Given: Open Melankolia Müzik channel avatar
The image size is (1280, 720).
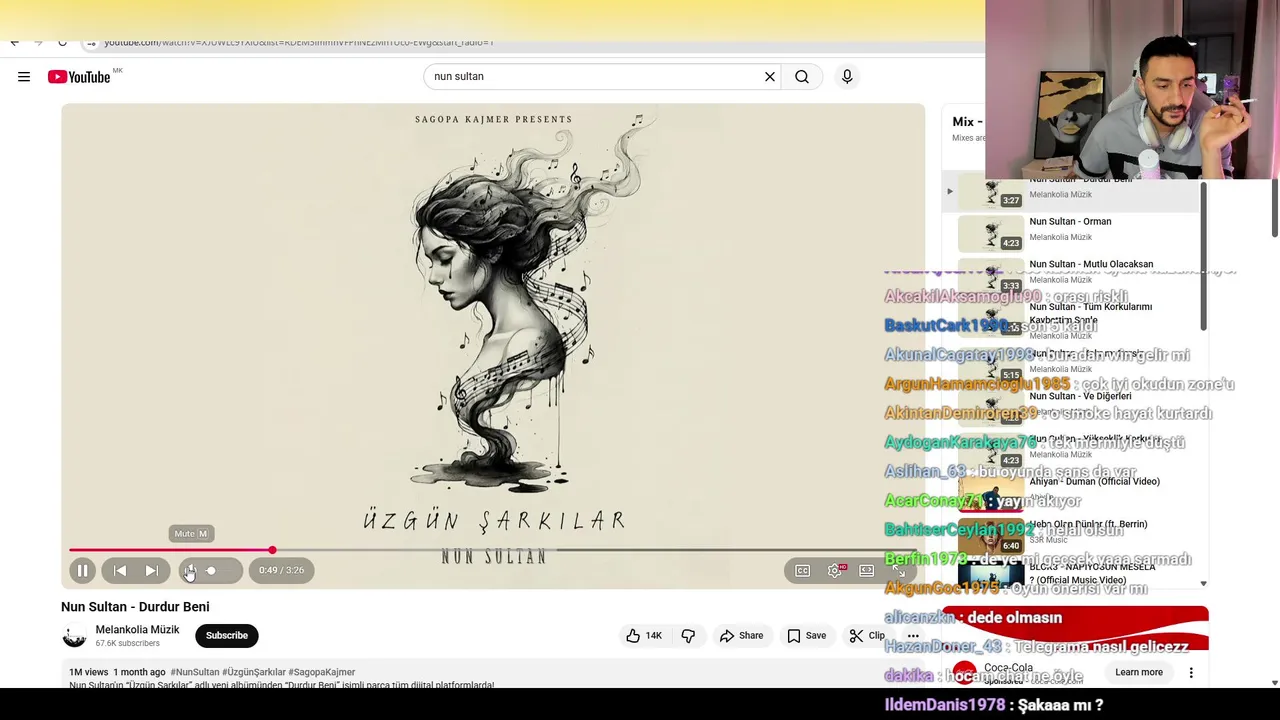Looking at the screenshot, I should click(x=74, y=635).
